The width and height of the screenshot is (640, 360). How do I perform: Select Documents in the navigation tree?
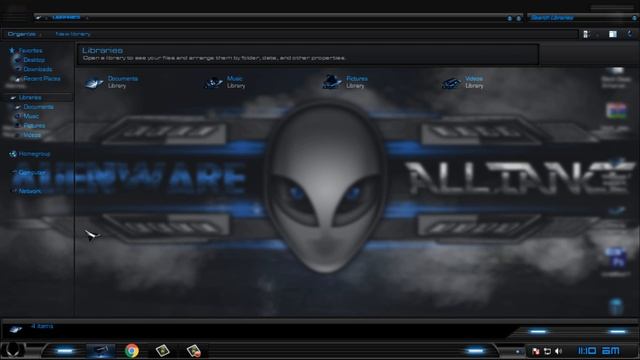point(38,107)
